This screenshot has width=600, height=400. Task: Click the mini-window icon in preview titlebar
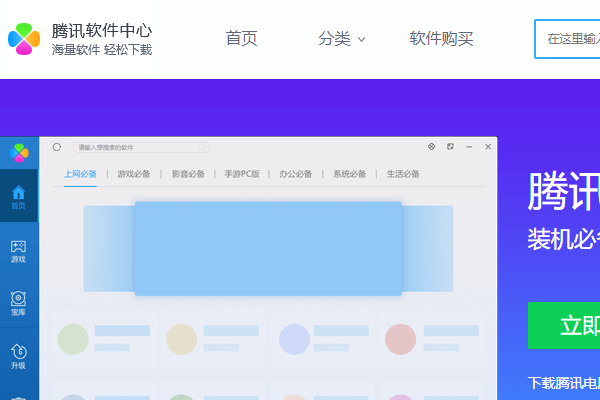[x=450, y=147]
